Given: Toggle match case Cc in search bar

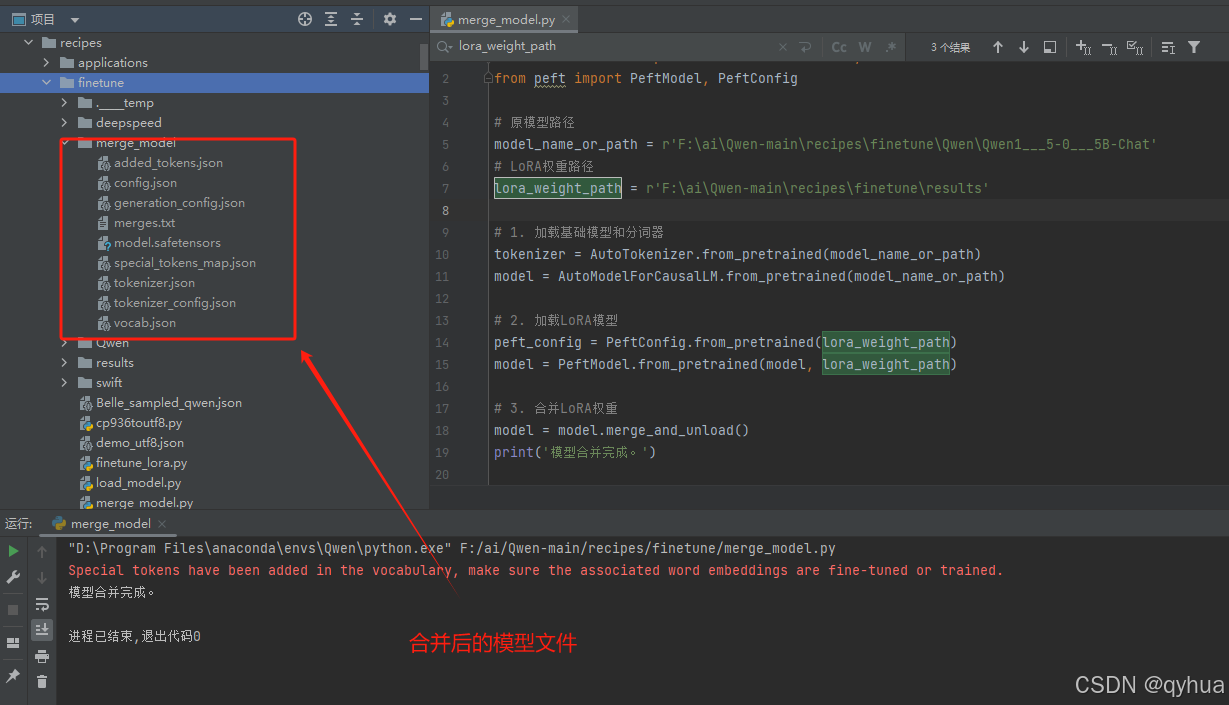Looking at the screenshot, I should click(839, 47).
